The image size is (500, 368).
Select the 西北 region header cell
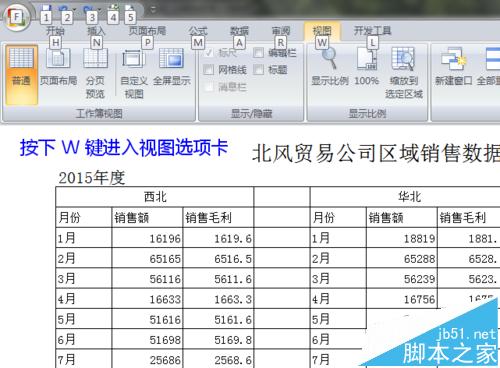click(x=155, y=197)
